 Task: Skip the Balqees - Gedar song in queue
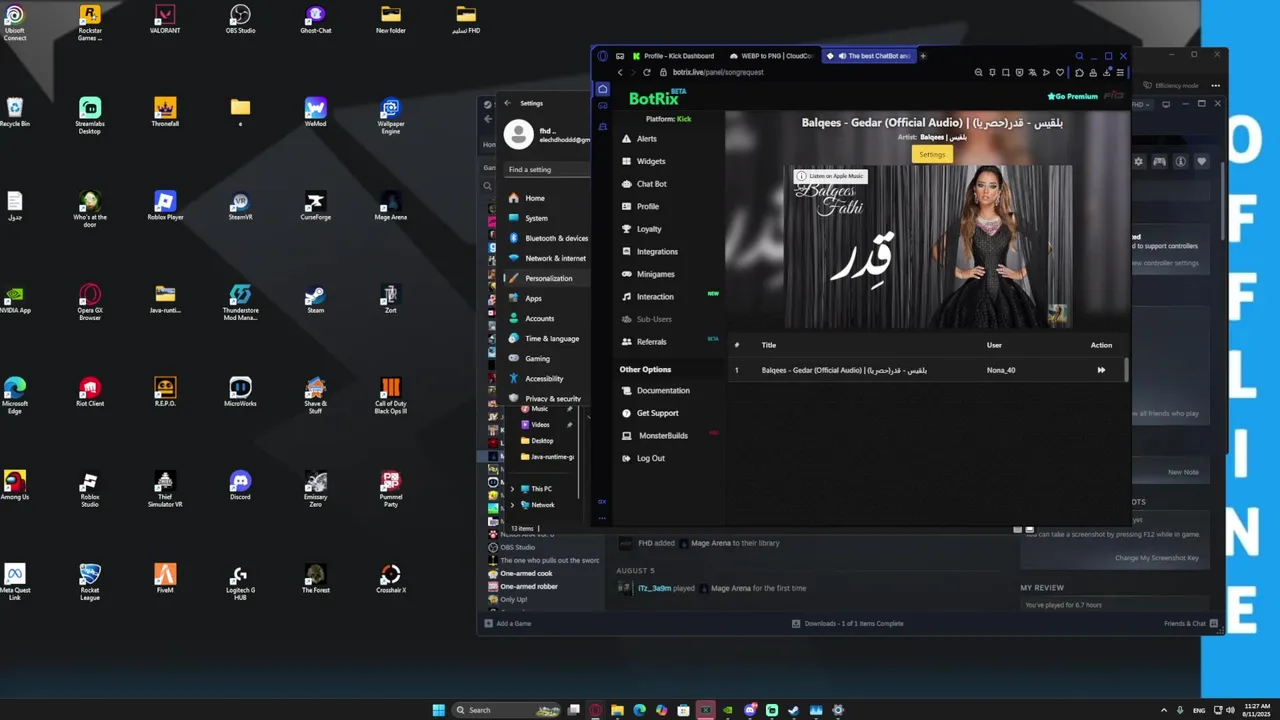point(1101,370)
